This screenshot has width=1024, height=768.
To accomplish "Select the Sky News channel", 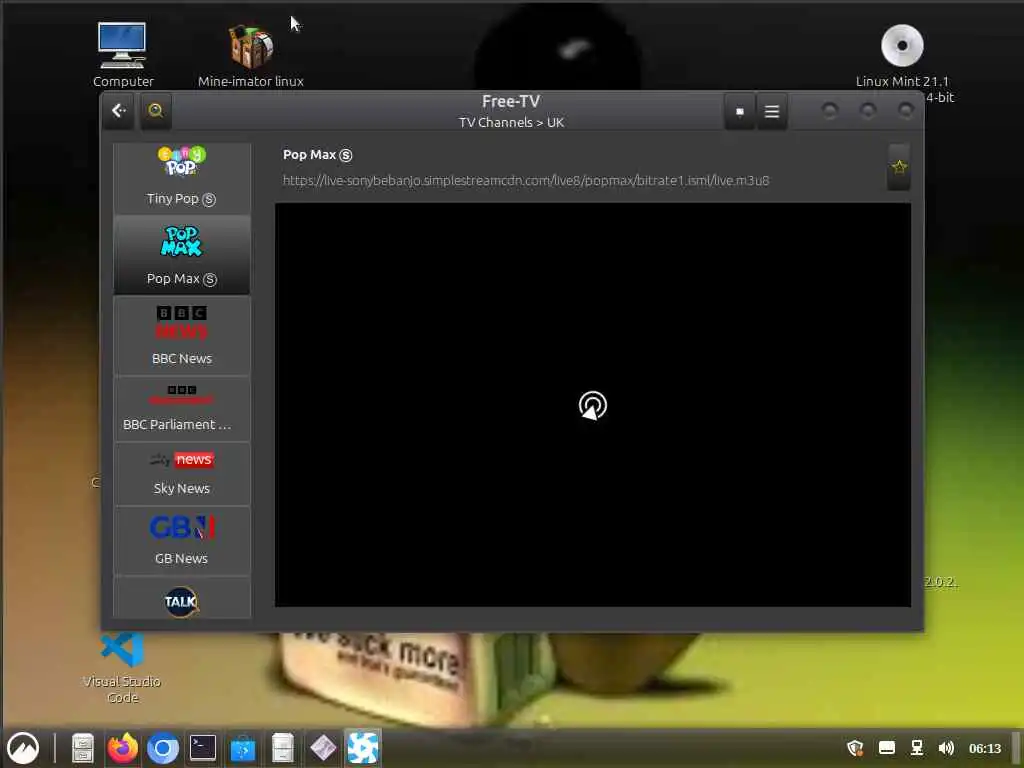I will (182, 474).
